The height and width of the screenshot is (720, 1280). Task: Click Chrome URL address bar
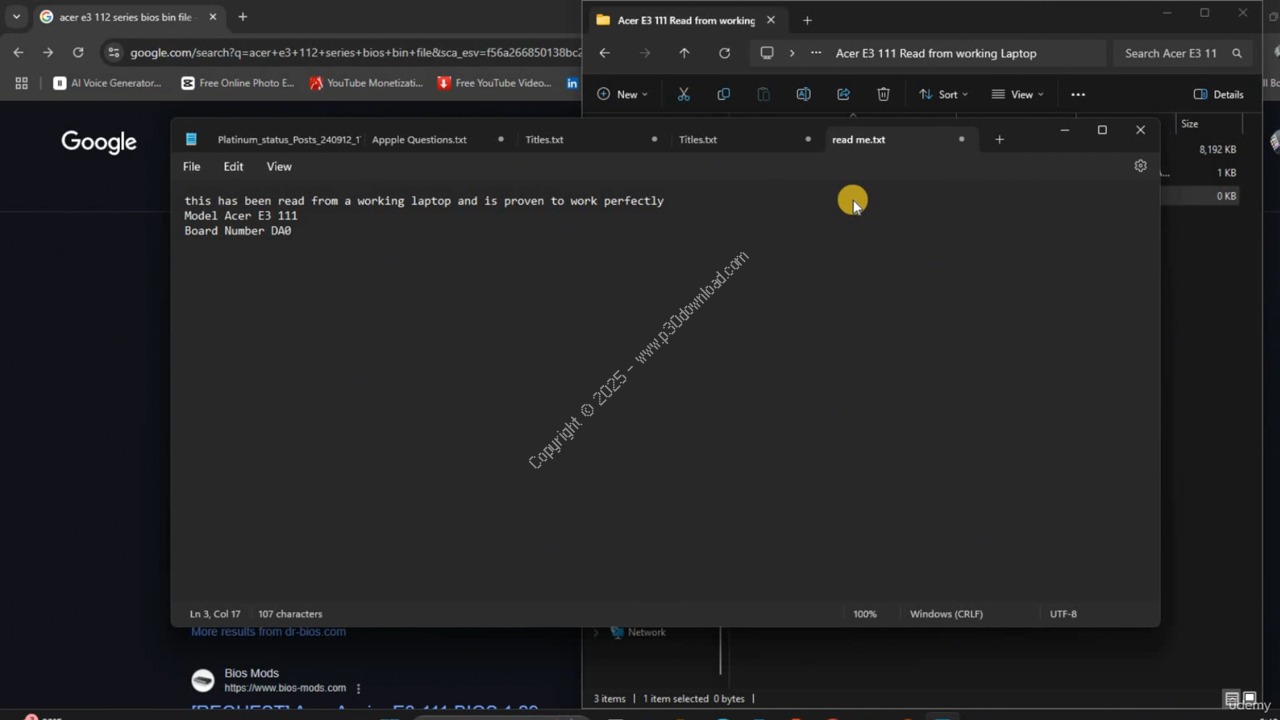(355, 52)
